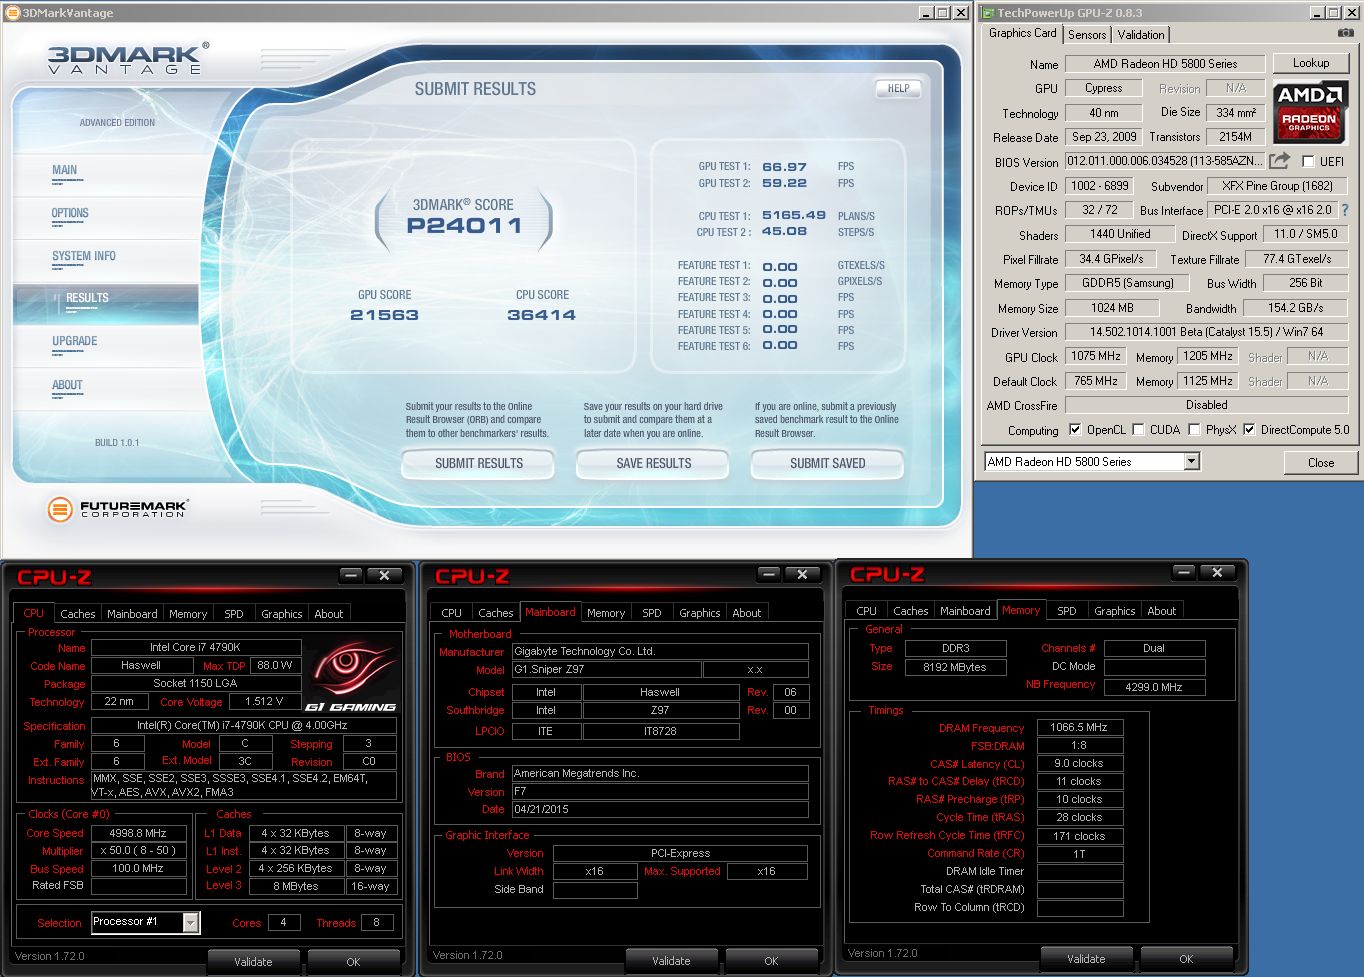This screenshot has height=977, width=1364.
Task: Click Validate in the right CPU-Z window
Action: pyautogui.click(x=1086, y=959)
